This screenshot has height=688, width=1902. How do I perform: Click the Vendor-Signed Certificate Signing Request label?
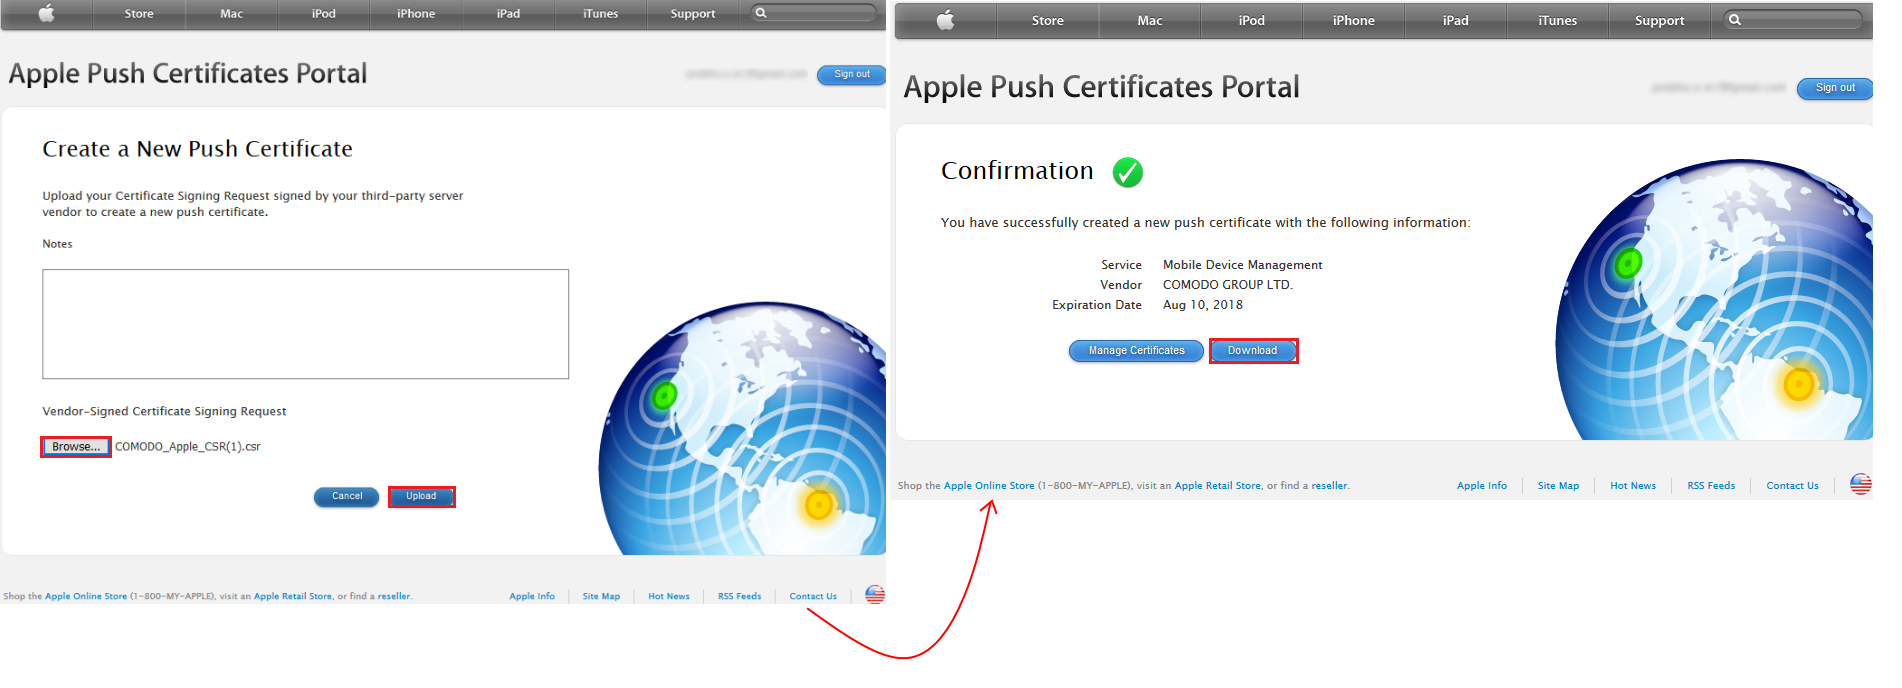pyautogui.click(x=164, y=411)
